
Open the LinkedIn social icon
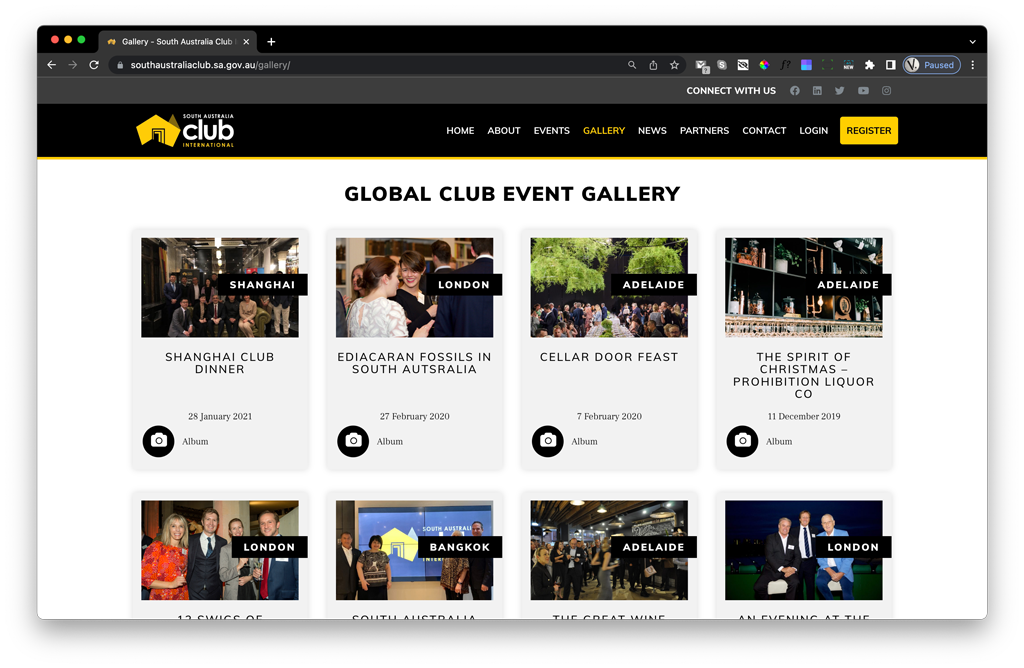[817, 91]
